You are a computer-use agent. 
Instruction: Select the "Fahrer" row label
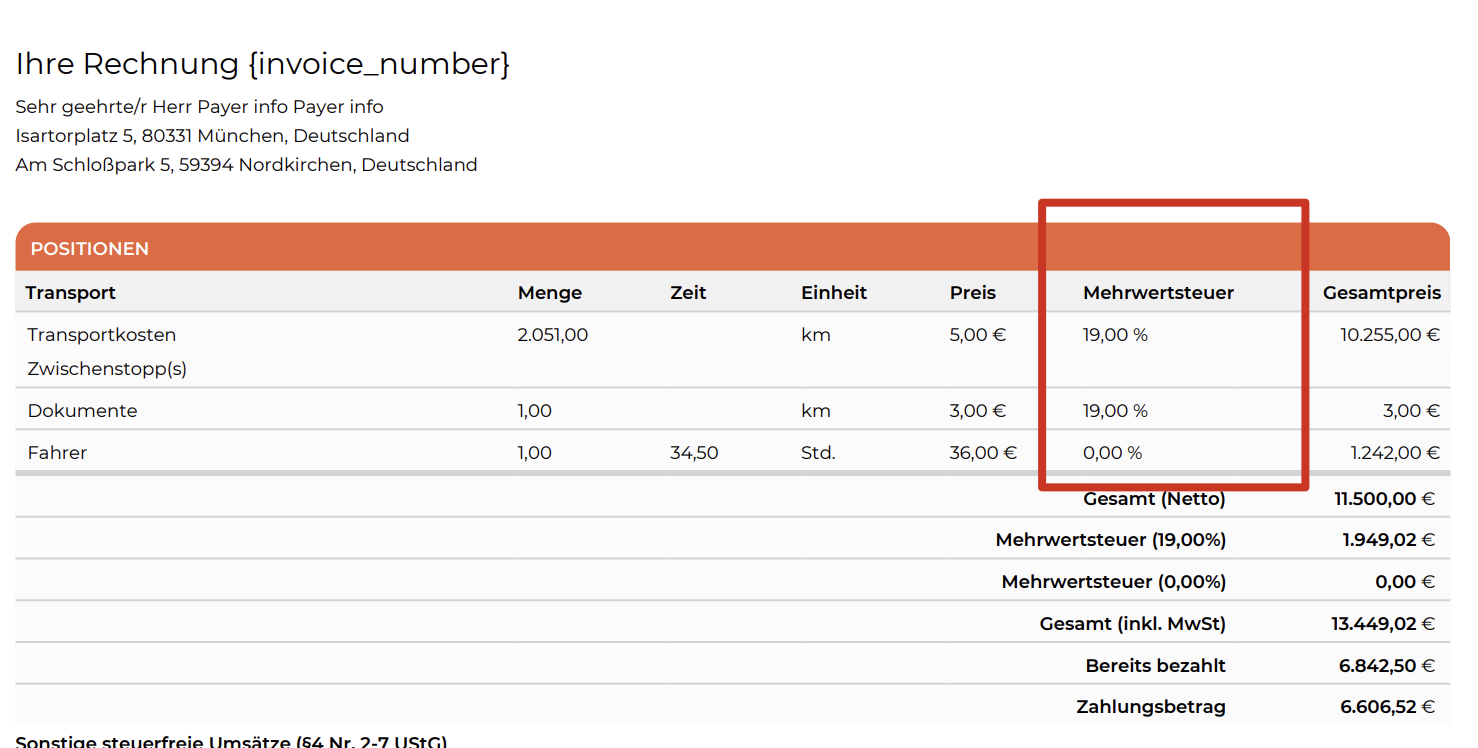pos(58,453)
